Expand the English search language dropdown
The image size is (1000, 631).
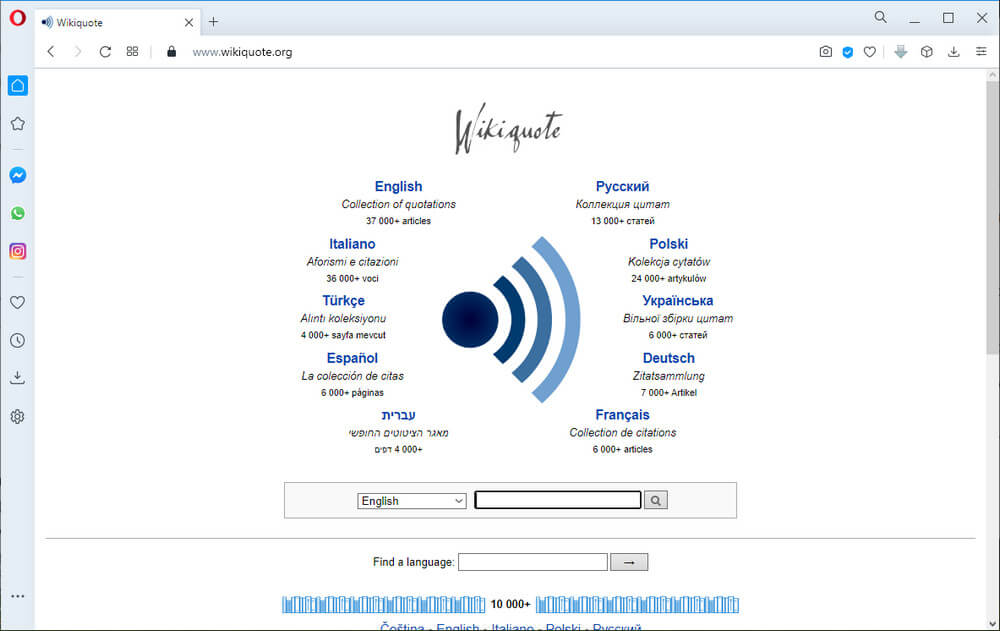click(411, 501)
